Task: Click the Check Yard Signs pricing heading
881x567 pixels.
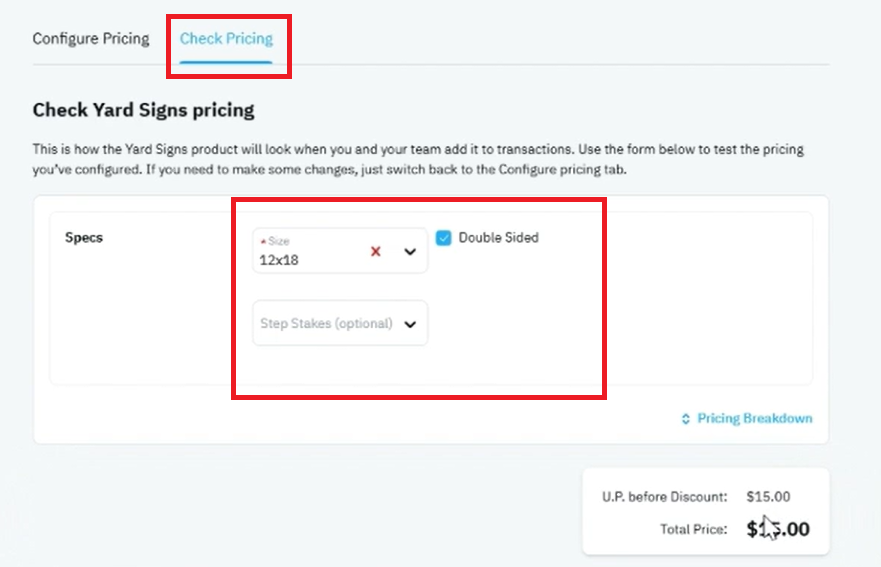Action: tap(143, 110)
